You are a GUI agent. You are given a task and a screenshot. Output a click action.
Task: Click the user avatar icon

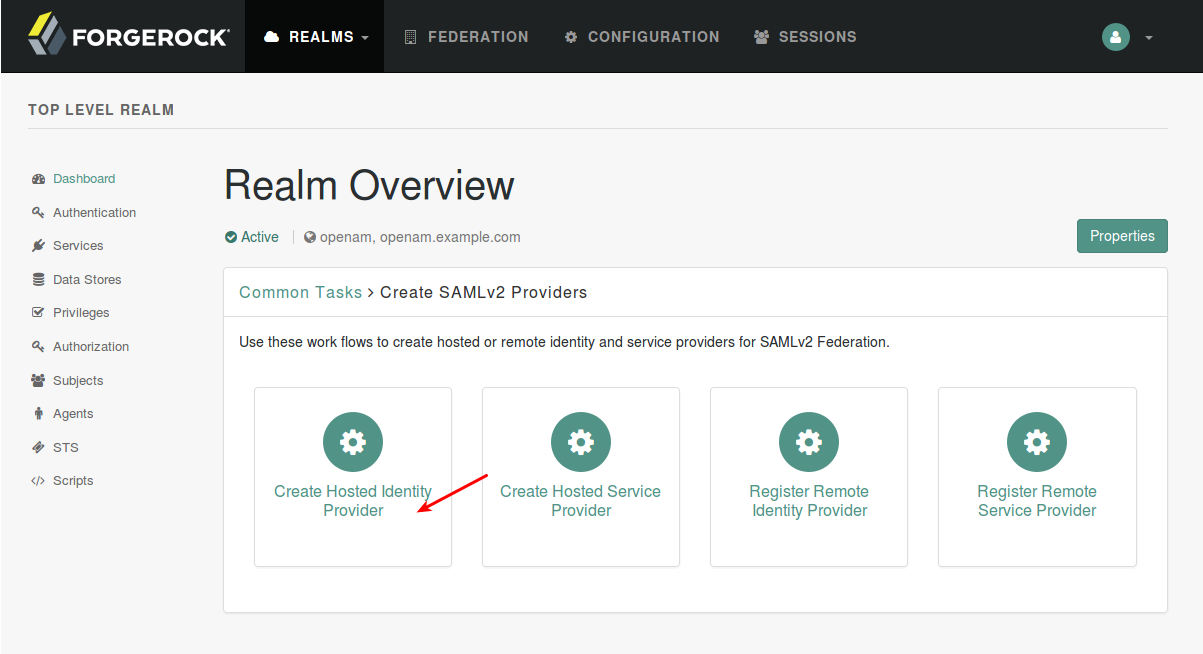[1115, 37]
